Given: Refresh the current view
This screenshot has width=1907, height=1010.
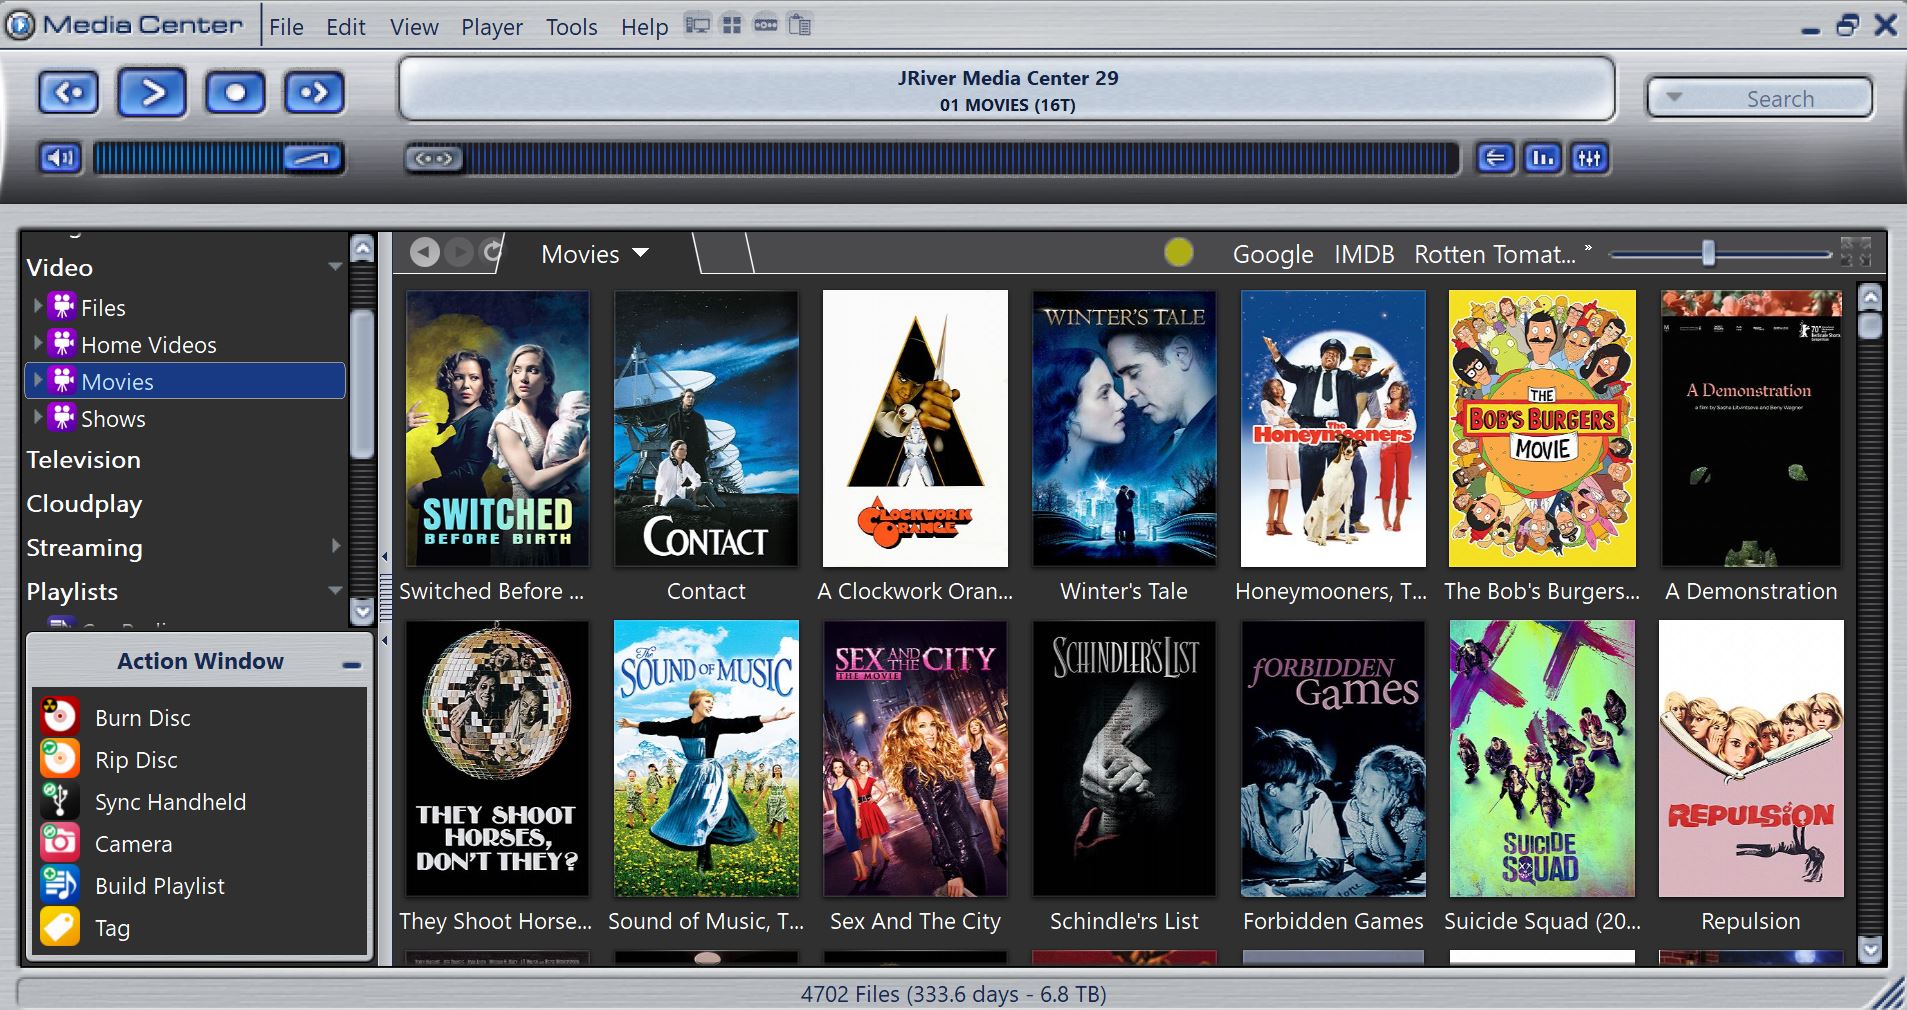Looking at the screenshot, I should (491, 253).
